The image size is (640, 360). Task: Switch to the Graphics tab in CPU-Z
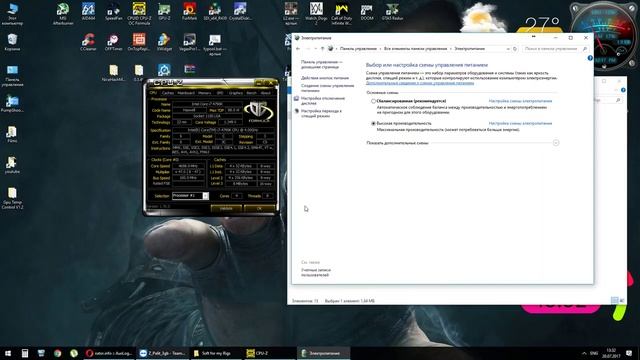236,93
